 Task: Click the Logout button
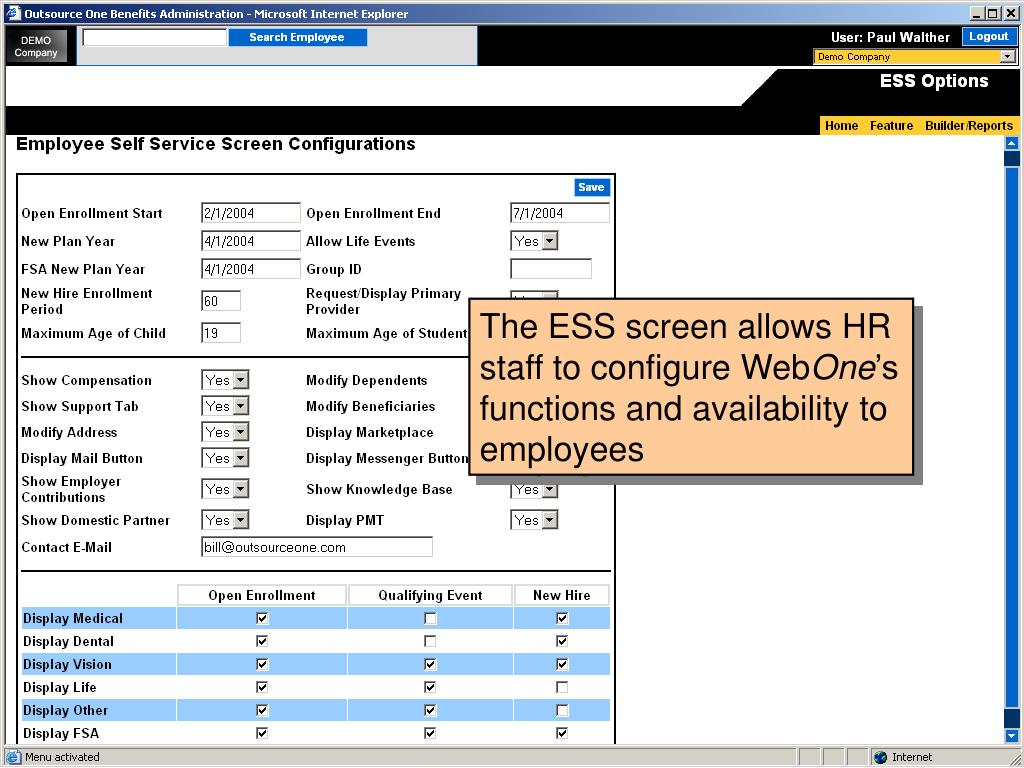coord(989,37)
